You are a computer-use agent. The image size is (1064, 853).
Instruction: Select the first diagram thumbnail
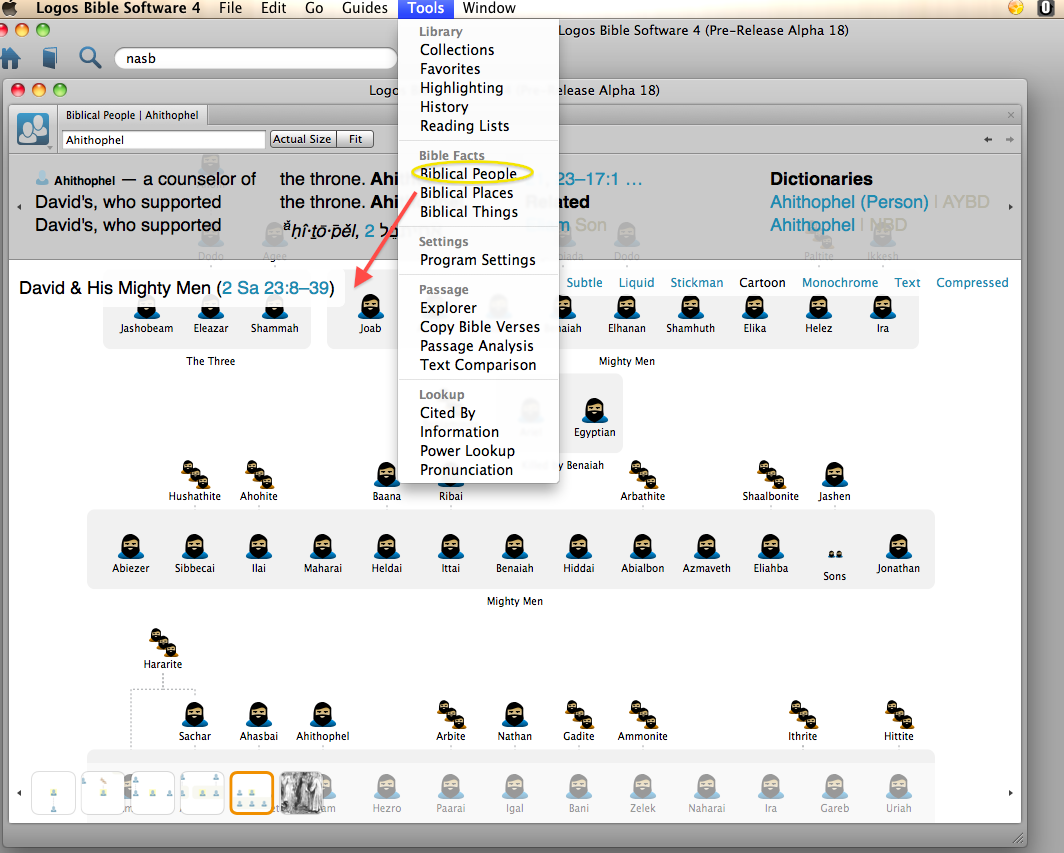(54, 793)
